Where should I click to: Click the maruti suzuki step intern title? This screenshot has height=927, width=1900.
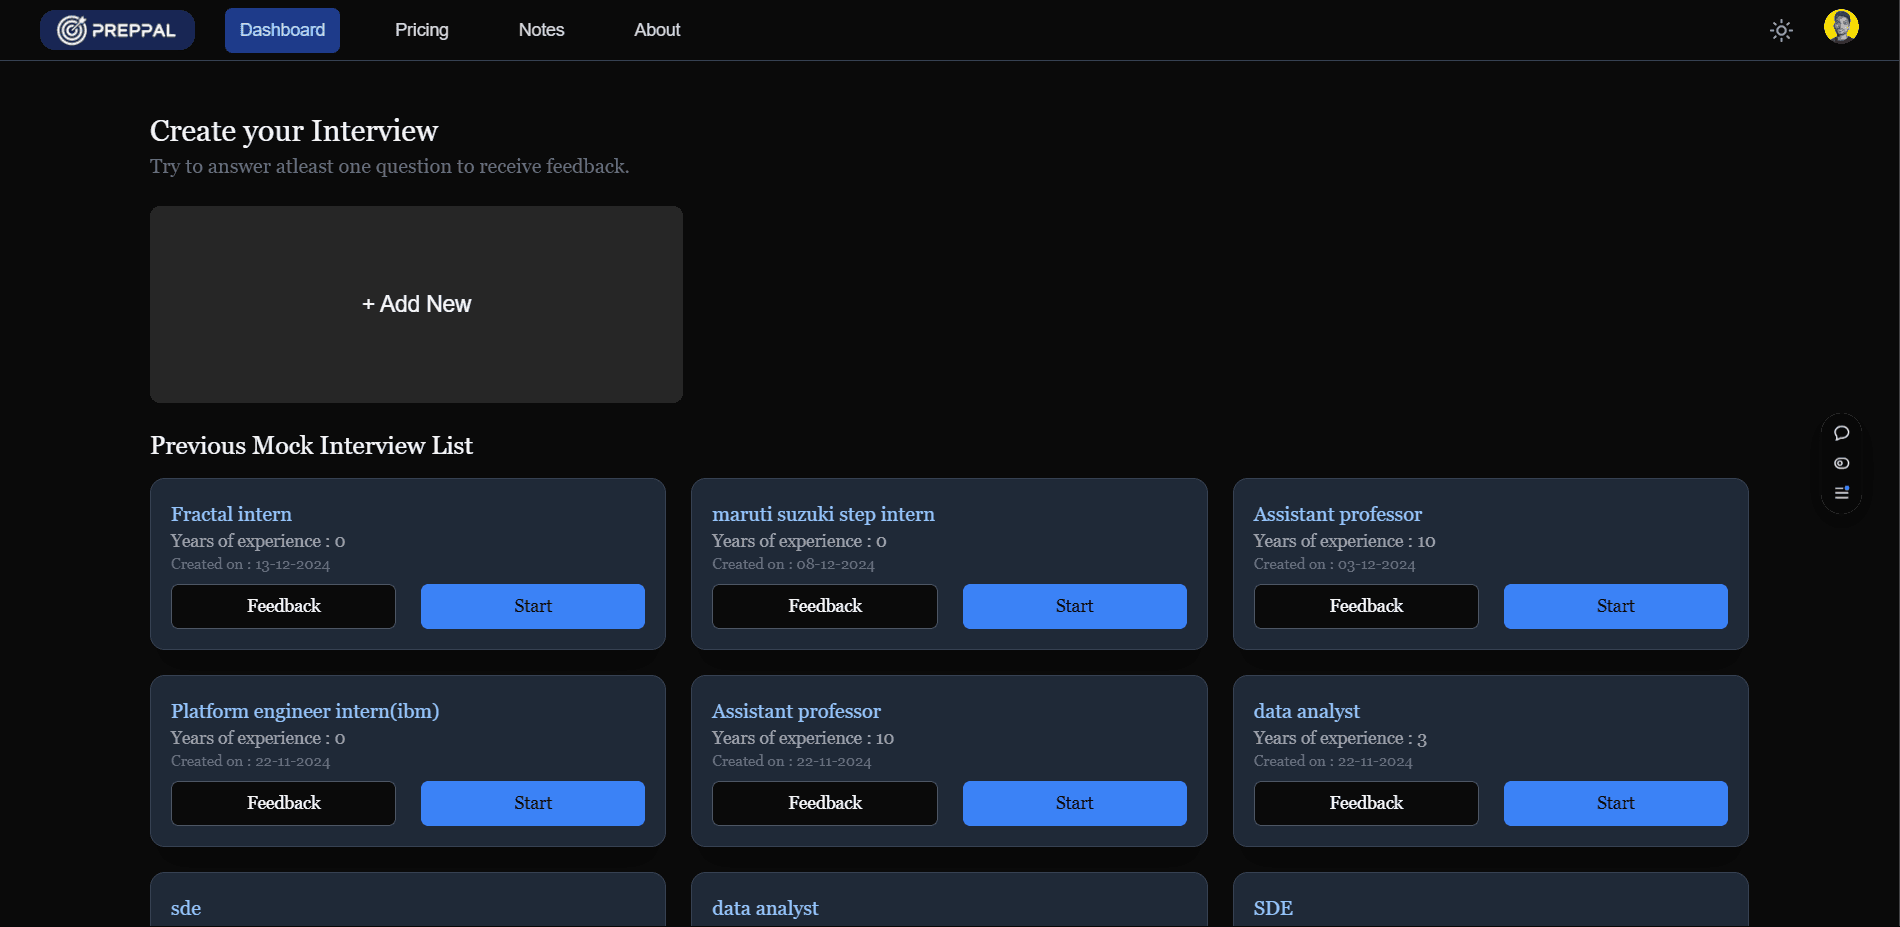pyautogui.click(x=823, y=514)
